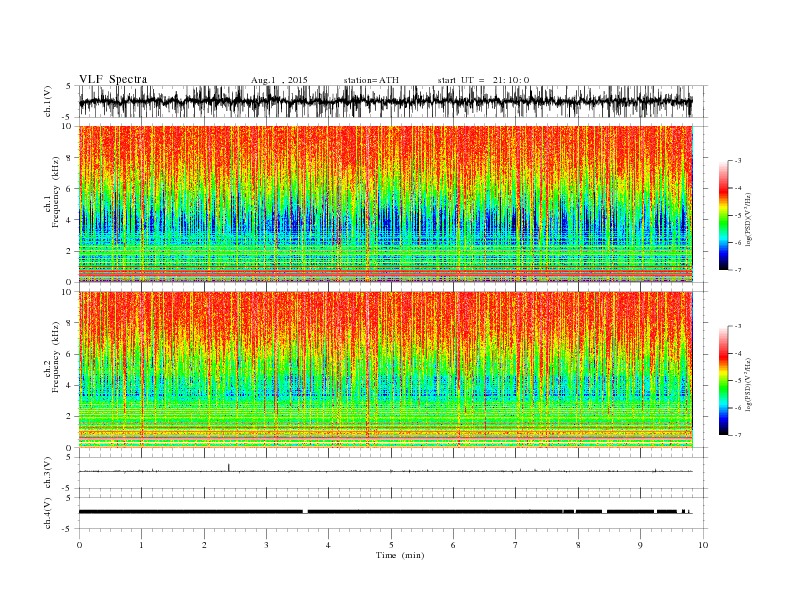Click the ch.1 spectrogram "6" kHz tick label
Image resolution: width=792 pixels, height=612 pixels.
(70, 189)
